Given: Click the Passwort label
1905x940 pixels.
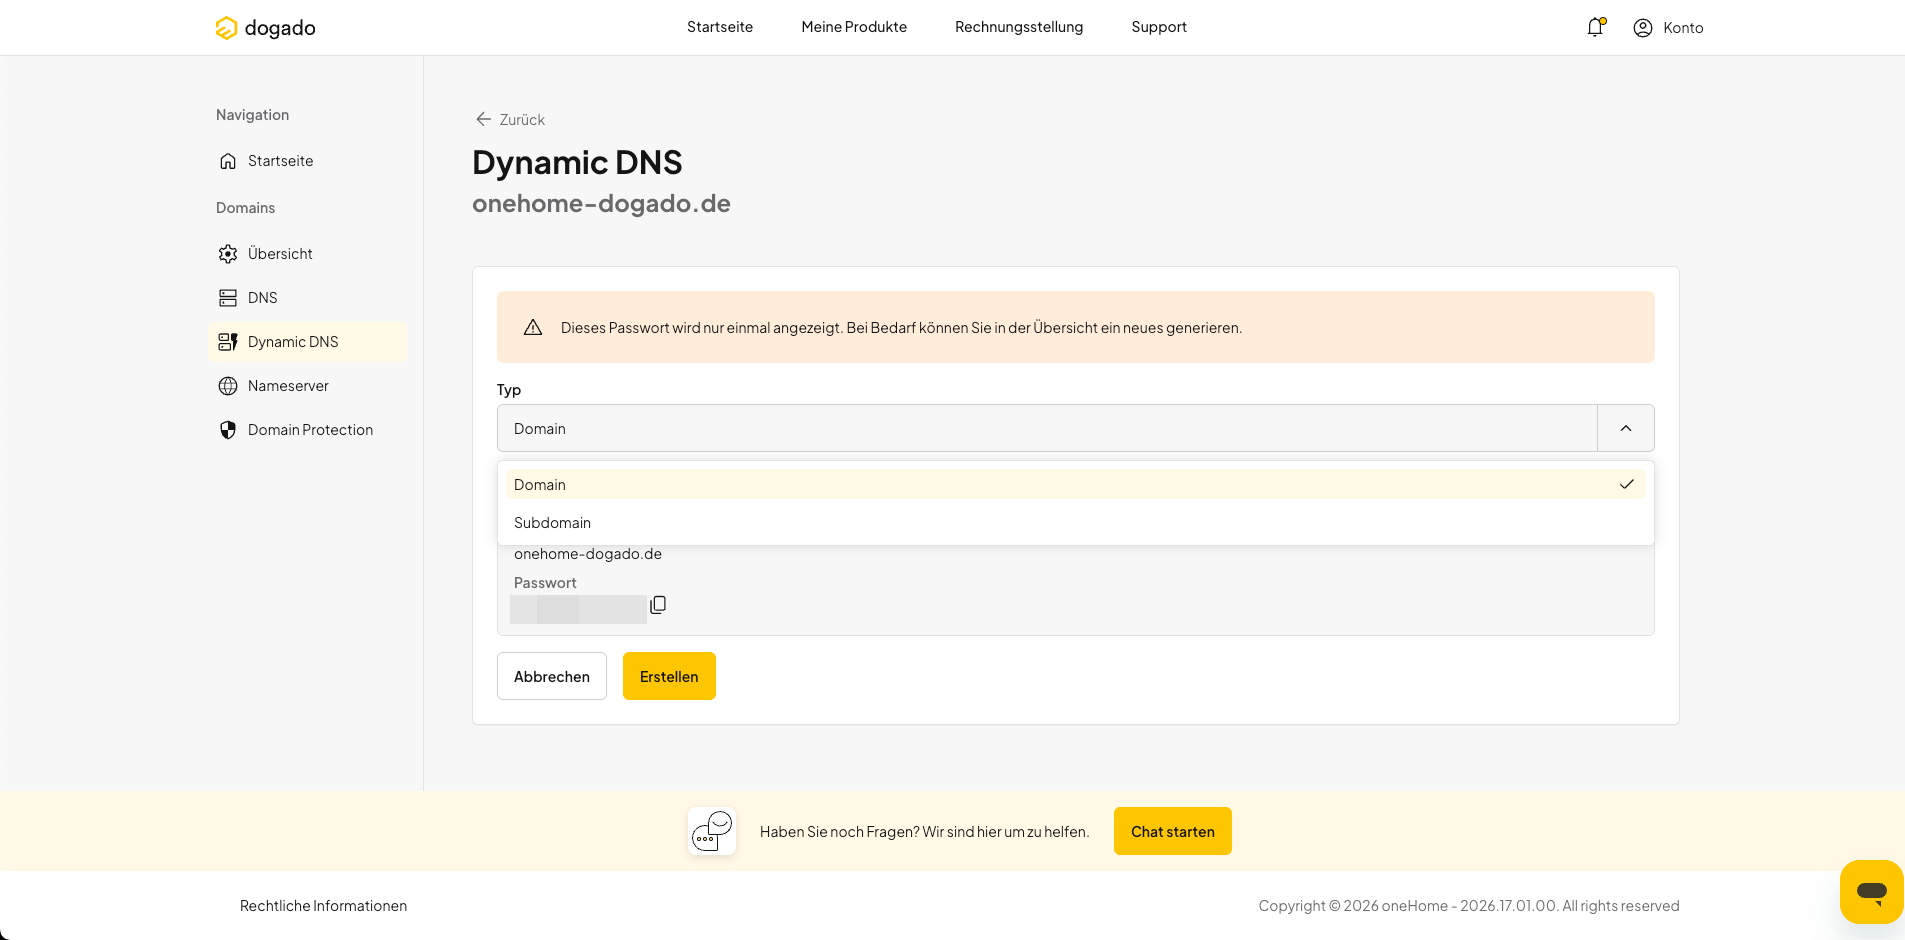Looking at the screenshot, I should pos(545,583).
